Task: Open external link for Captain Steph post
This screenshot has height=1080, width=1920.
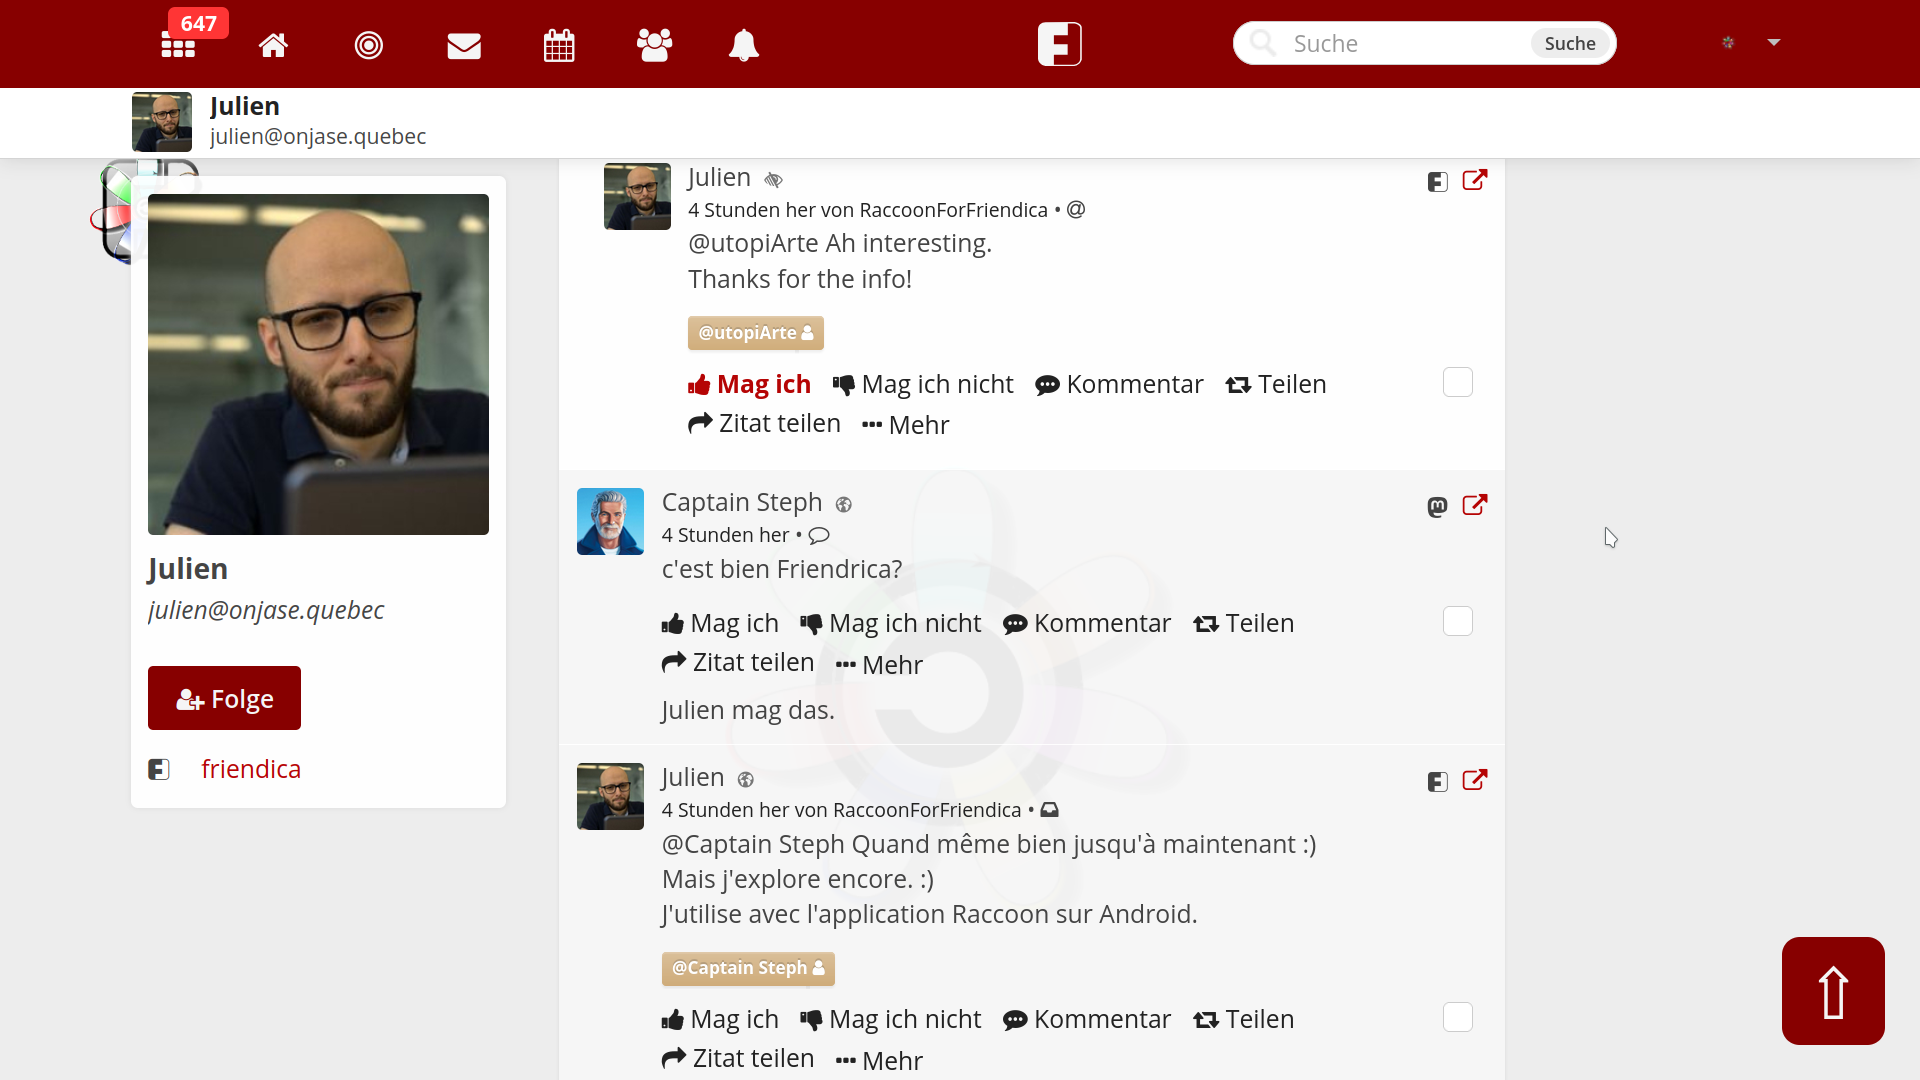Action: coord(1475,505)
